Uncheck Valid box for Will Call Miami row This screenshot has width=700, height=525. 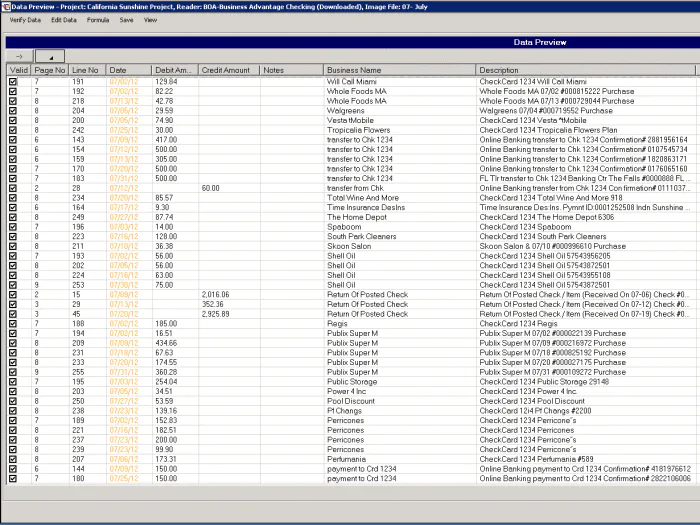point(12,82)
